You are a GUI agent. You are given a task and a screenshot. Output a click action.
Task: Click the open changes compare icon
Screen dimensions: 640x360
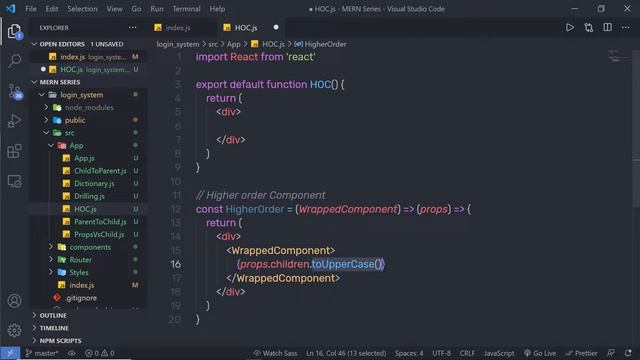588,27
